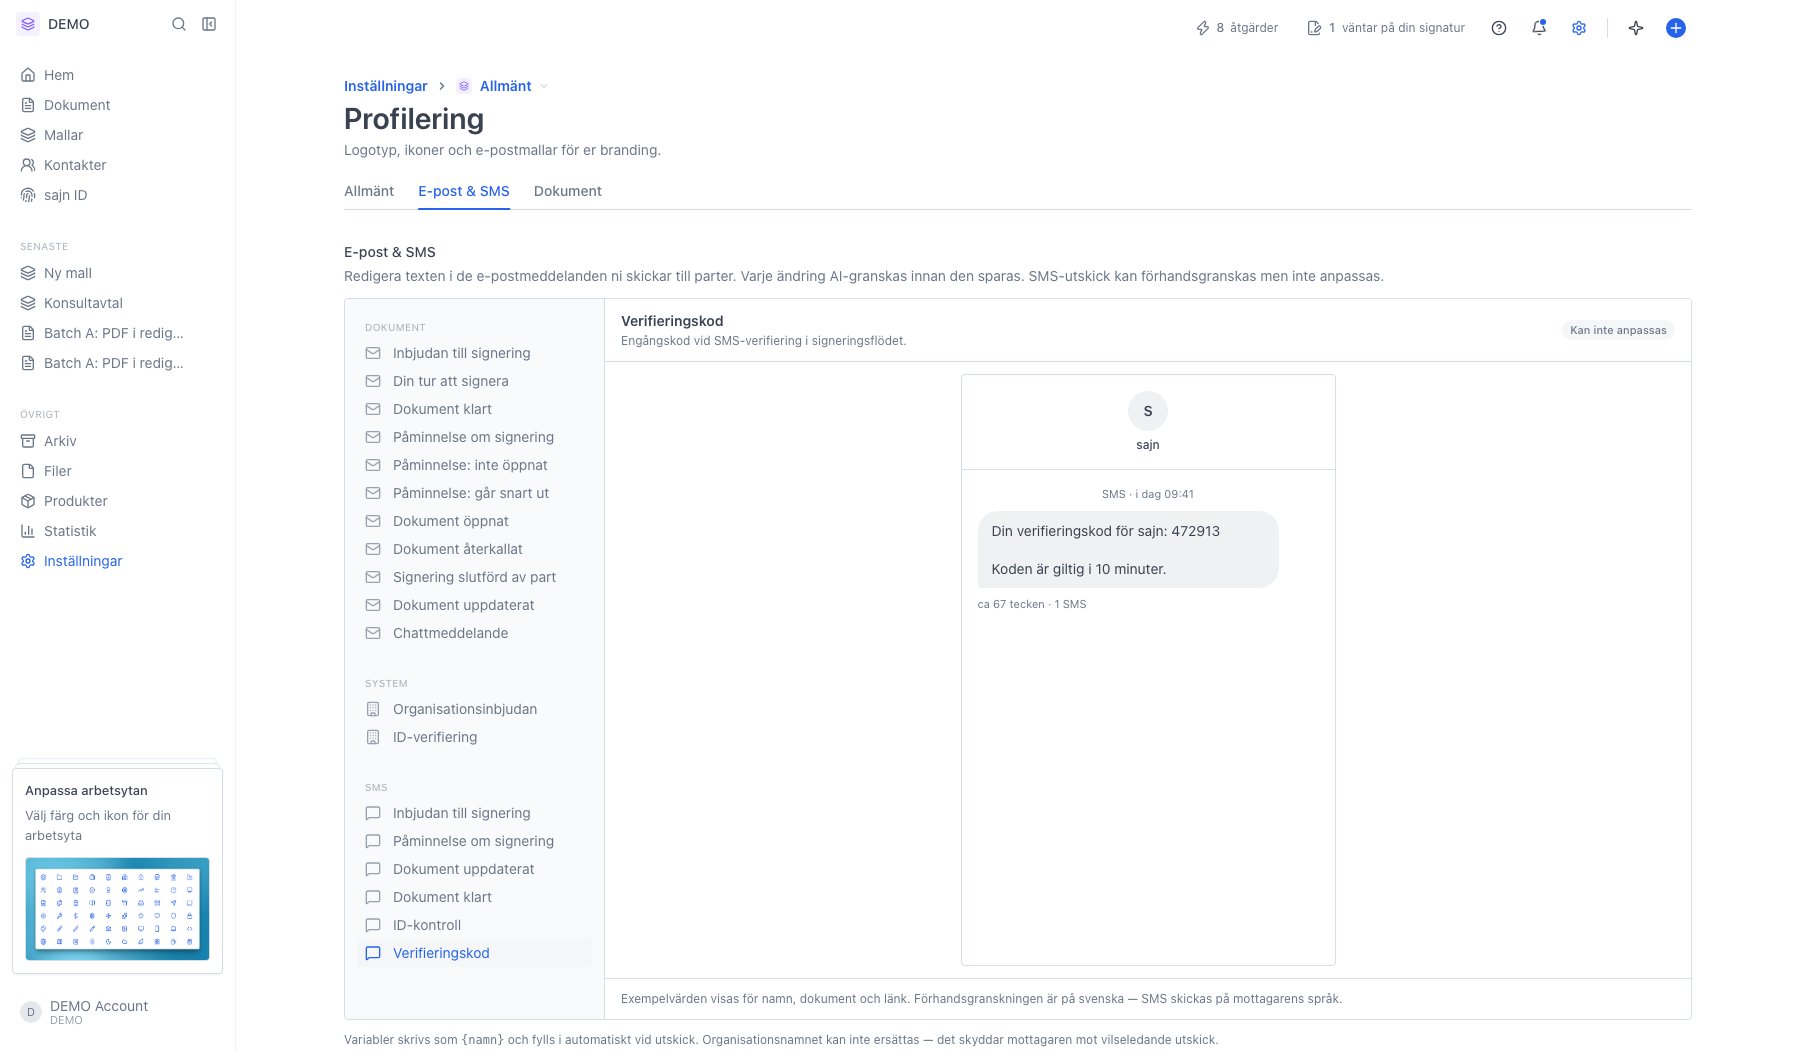Open the DEMO Account user menu
This screenshot has height=1050, width=1800.
(117, 1012)
